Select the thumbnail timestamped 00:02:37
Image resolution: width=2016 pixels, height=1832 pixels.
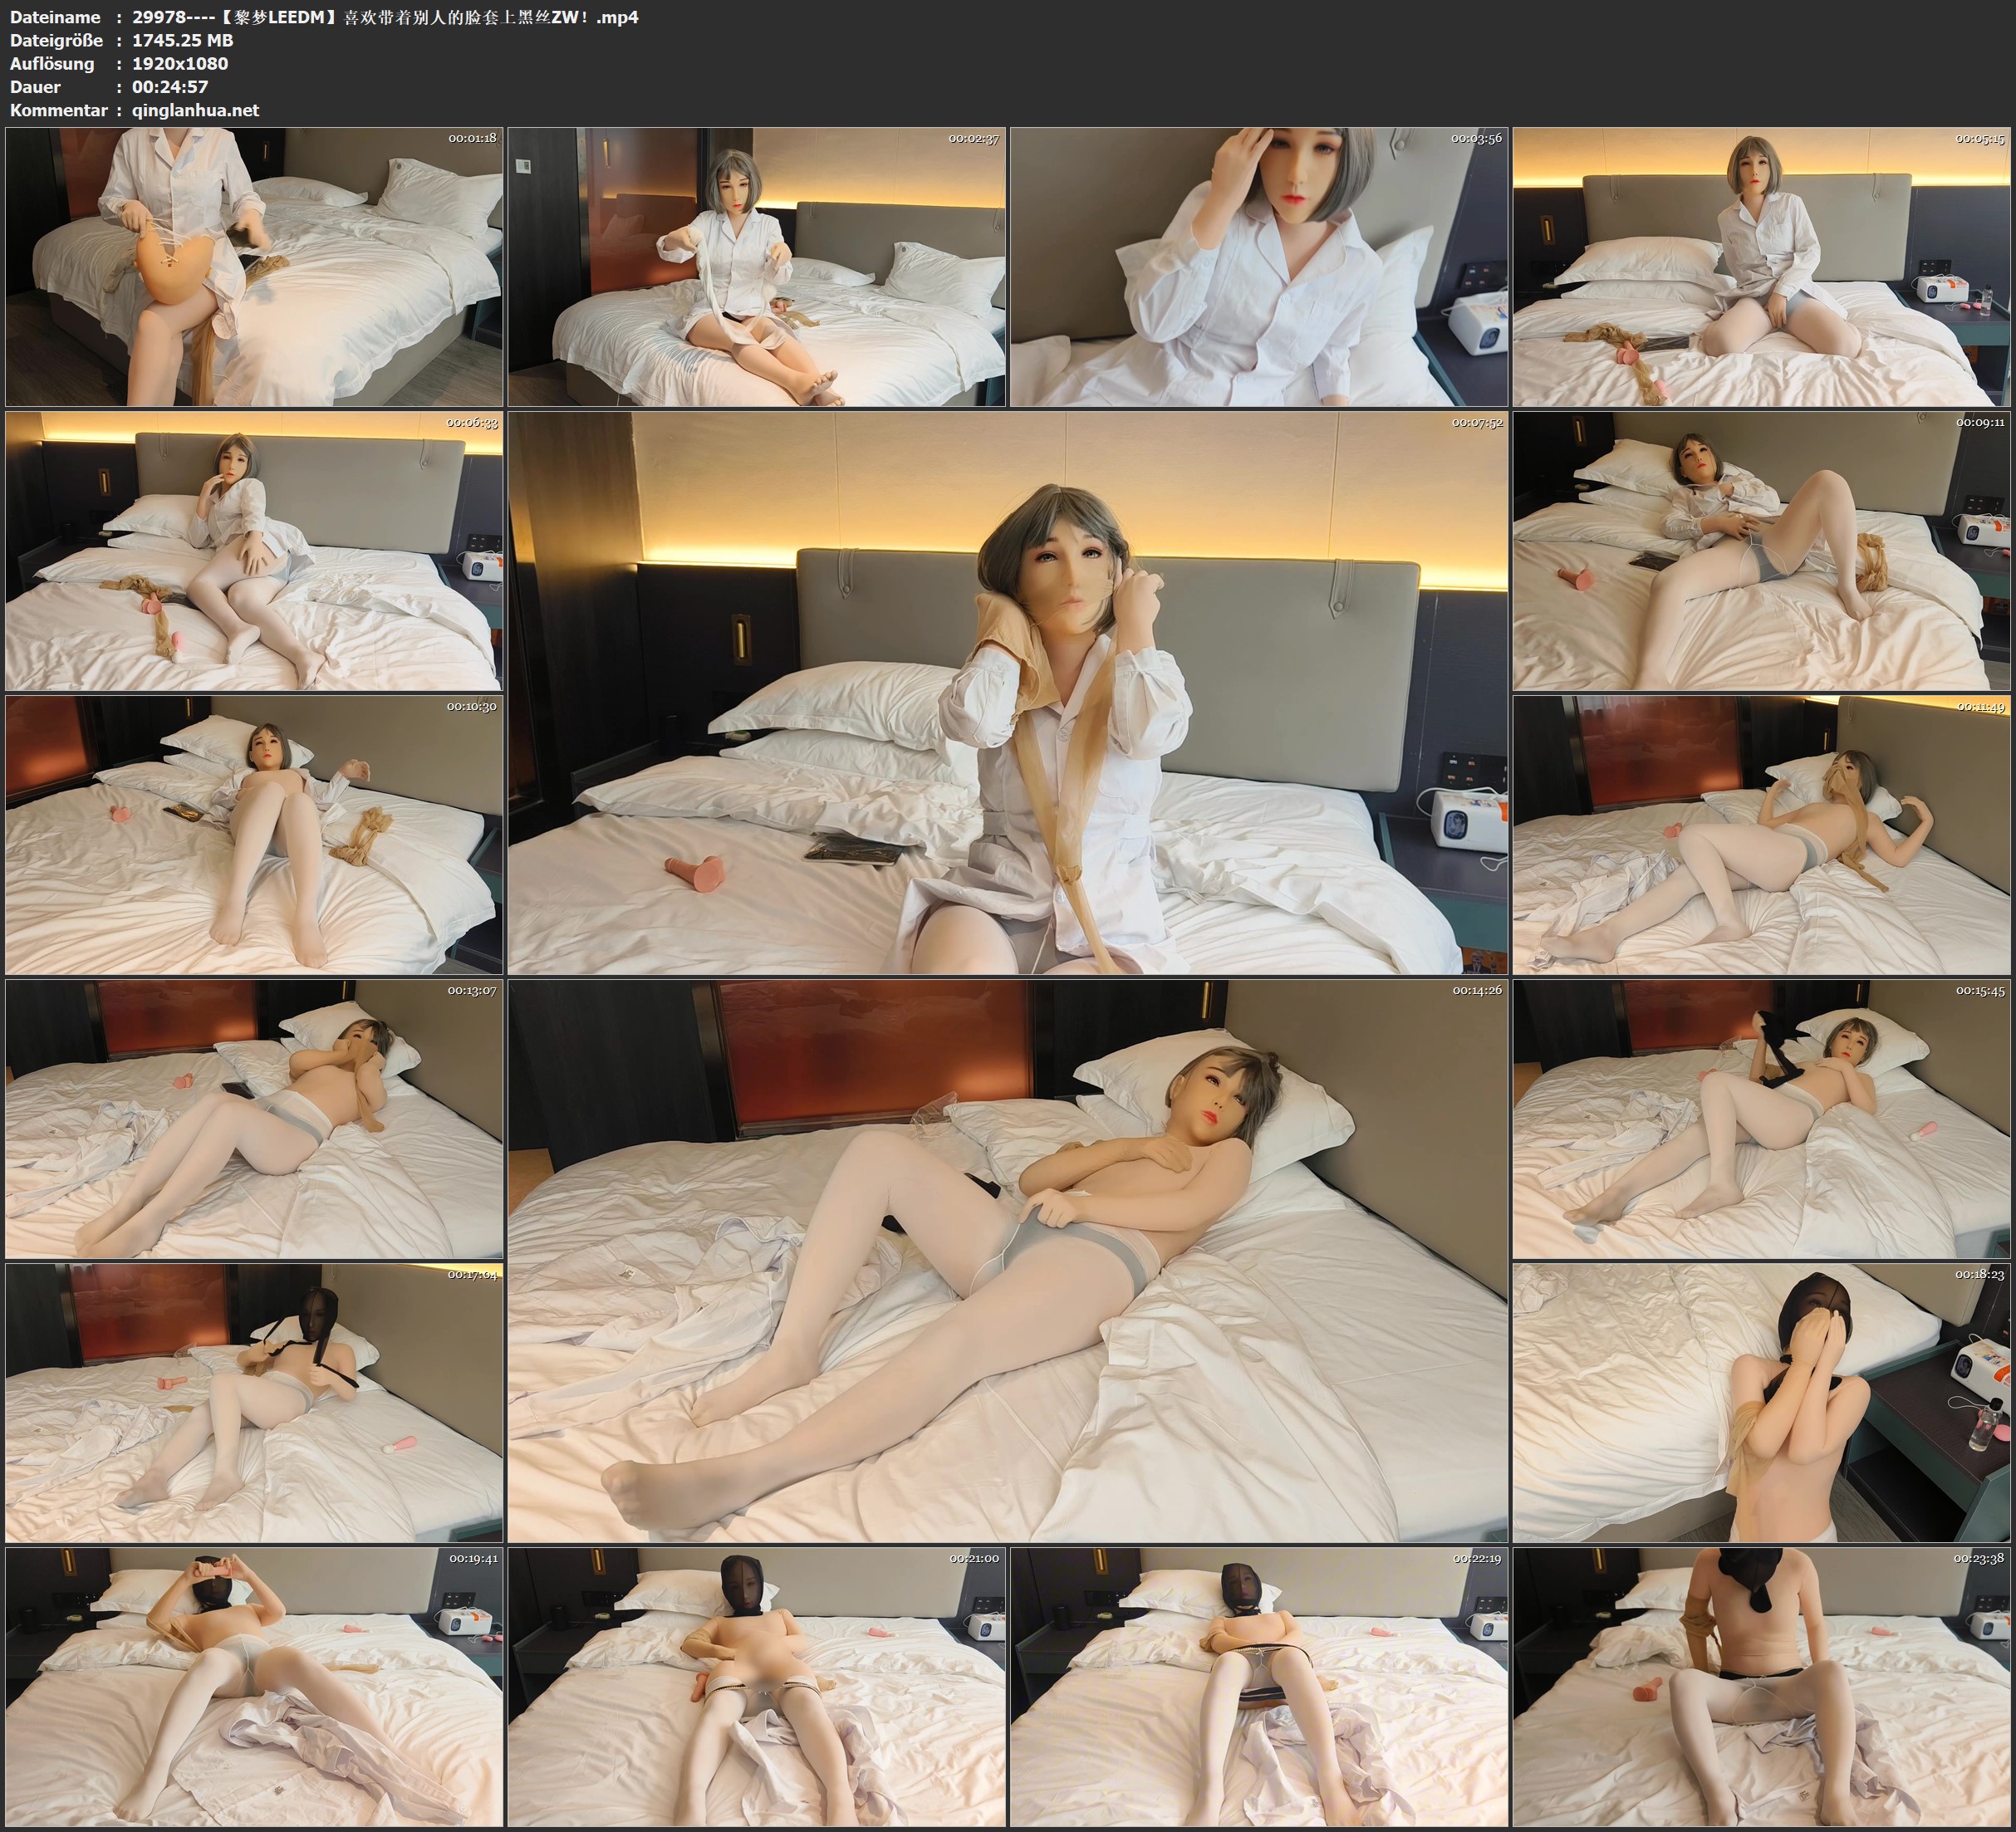click(756, 267)
